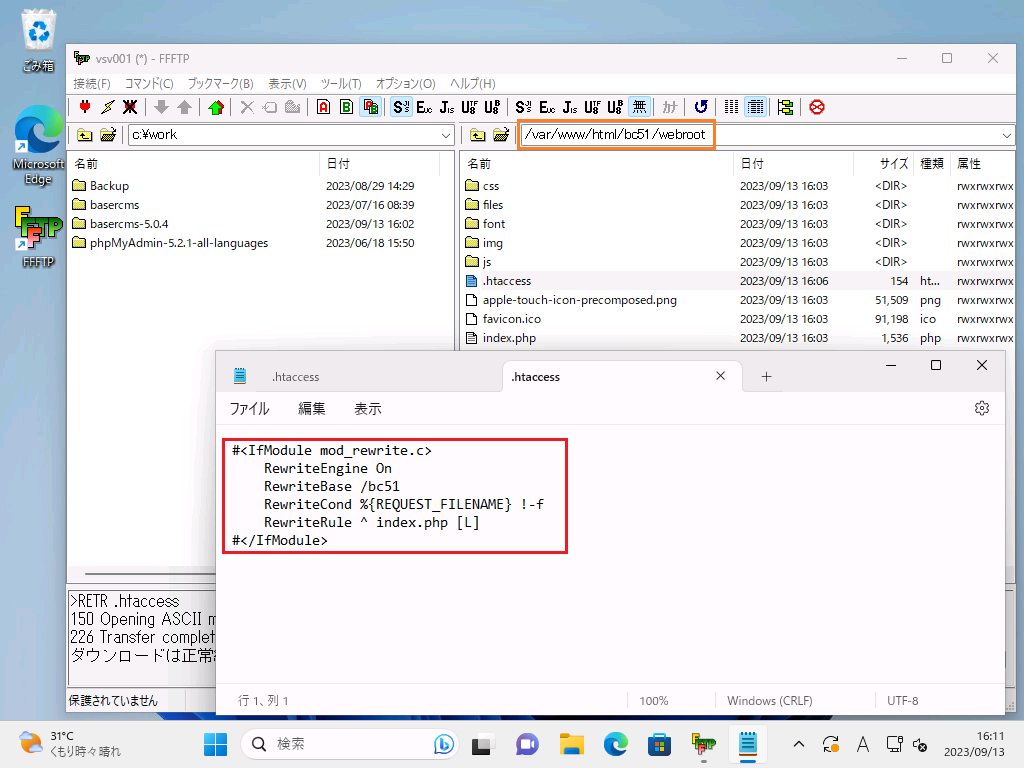Open local folder browse icon beside c:\work

coord(107,135)
